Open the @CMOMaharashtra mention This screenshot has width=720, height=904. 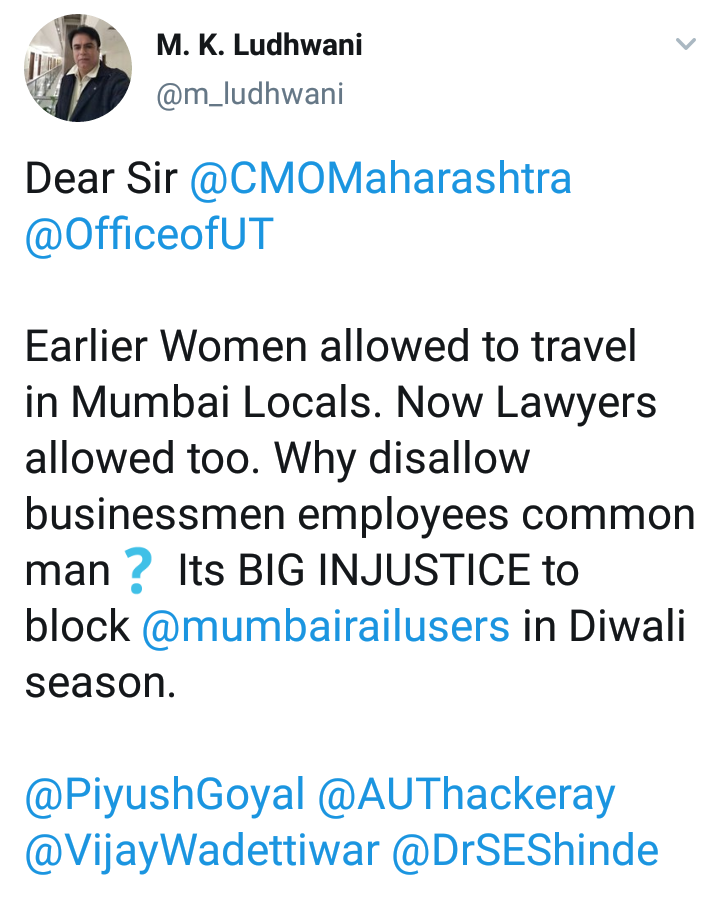[x=381, y=179]
